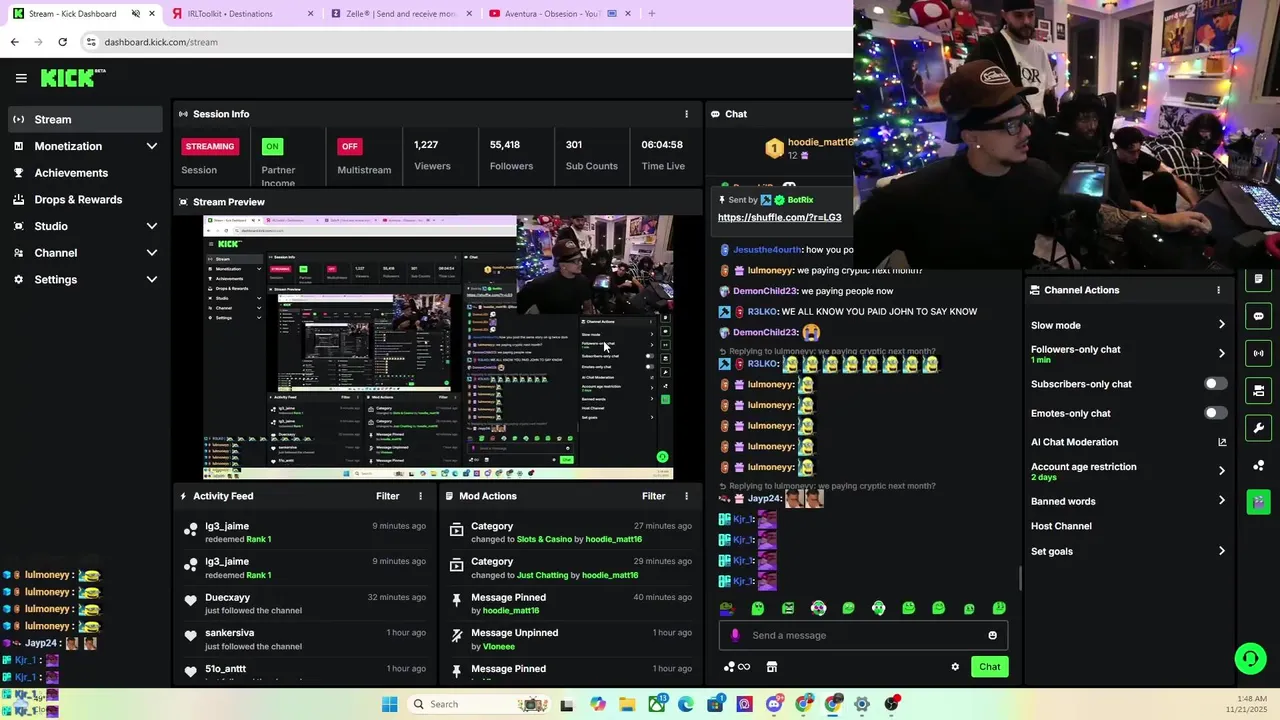Toggle Emotes-only chat switch
The image size is (1280, 720).
(x=1216, y=413)
